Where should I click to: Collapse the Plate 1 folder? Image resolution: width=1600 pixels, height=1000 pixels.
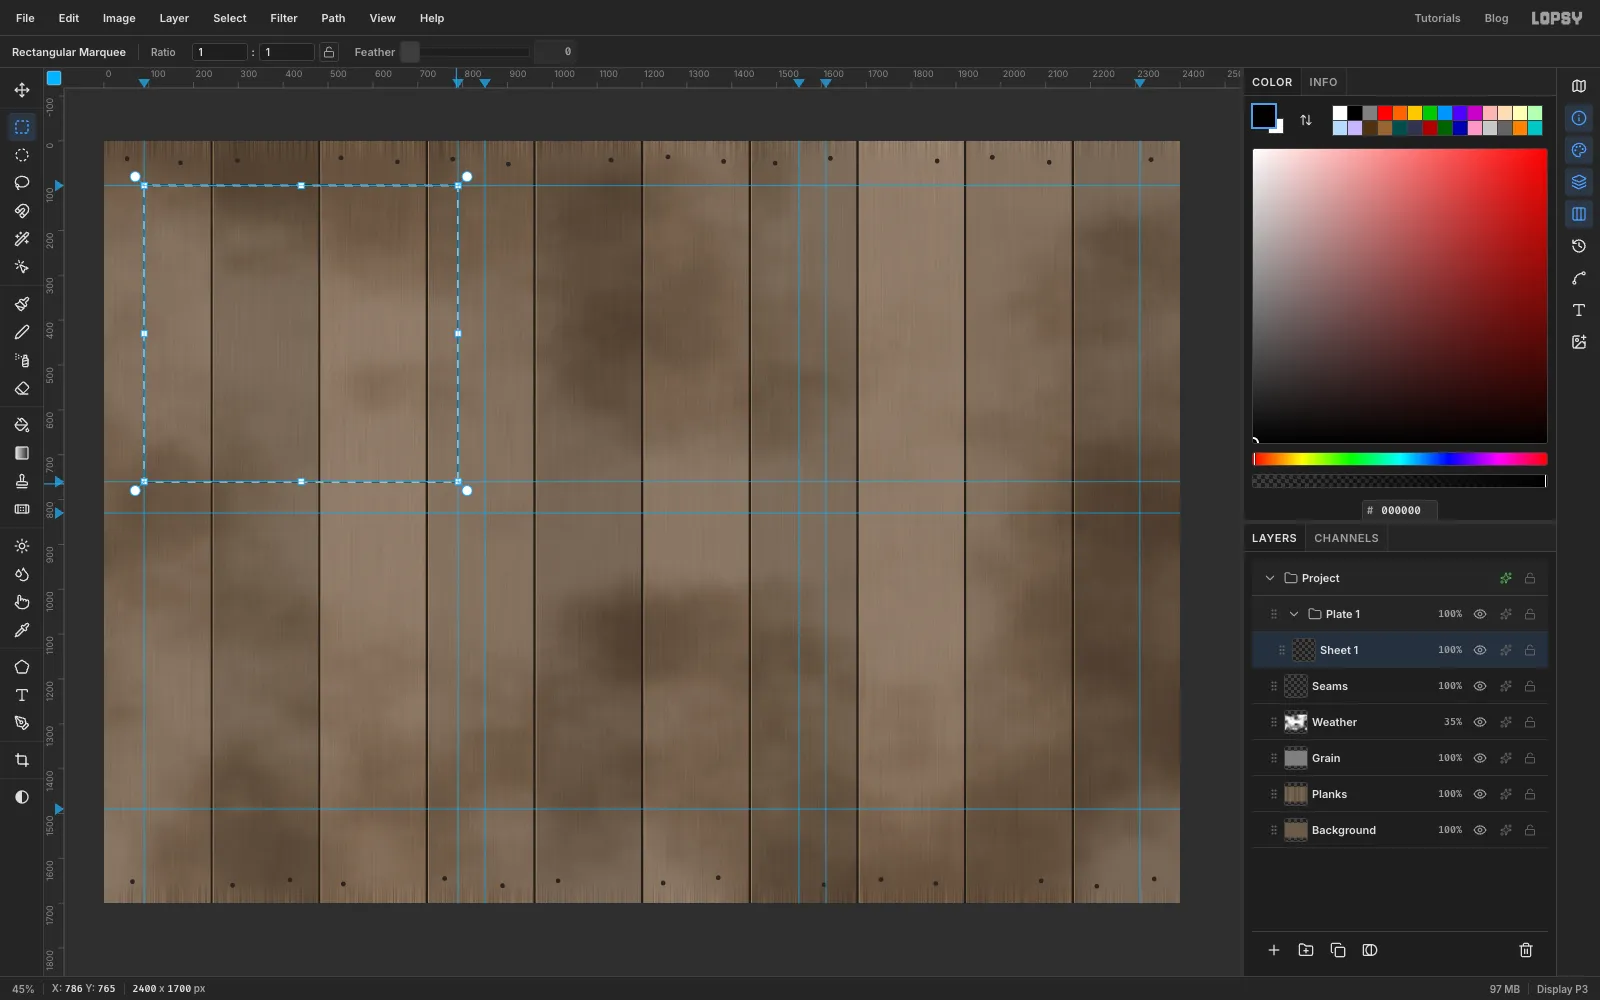tap(1294, 614)
